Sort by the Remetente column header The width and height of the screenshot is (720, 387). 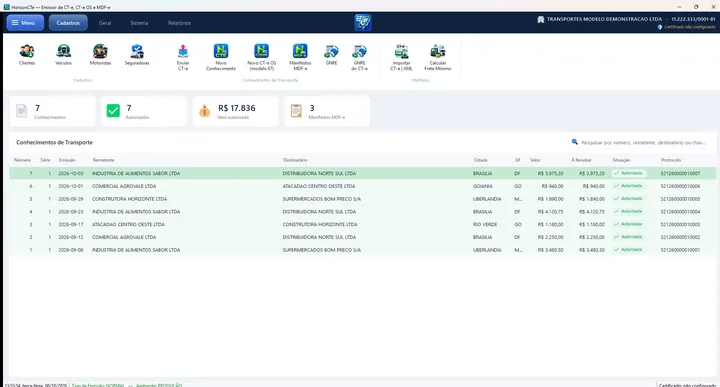coord(103,160)
